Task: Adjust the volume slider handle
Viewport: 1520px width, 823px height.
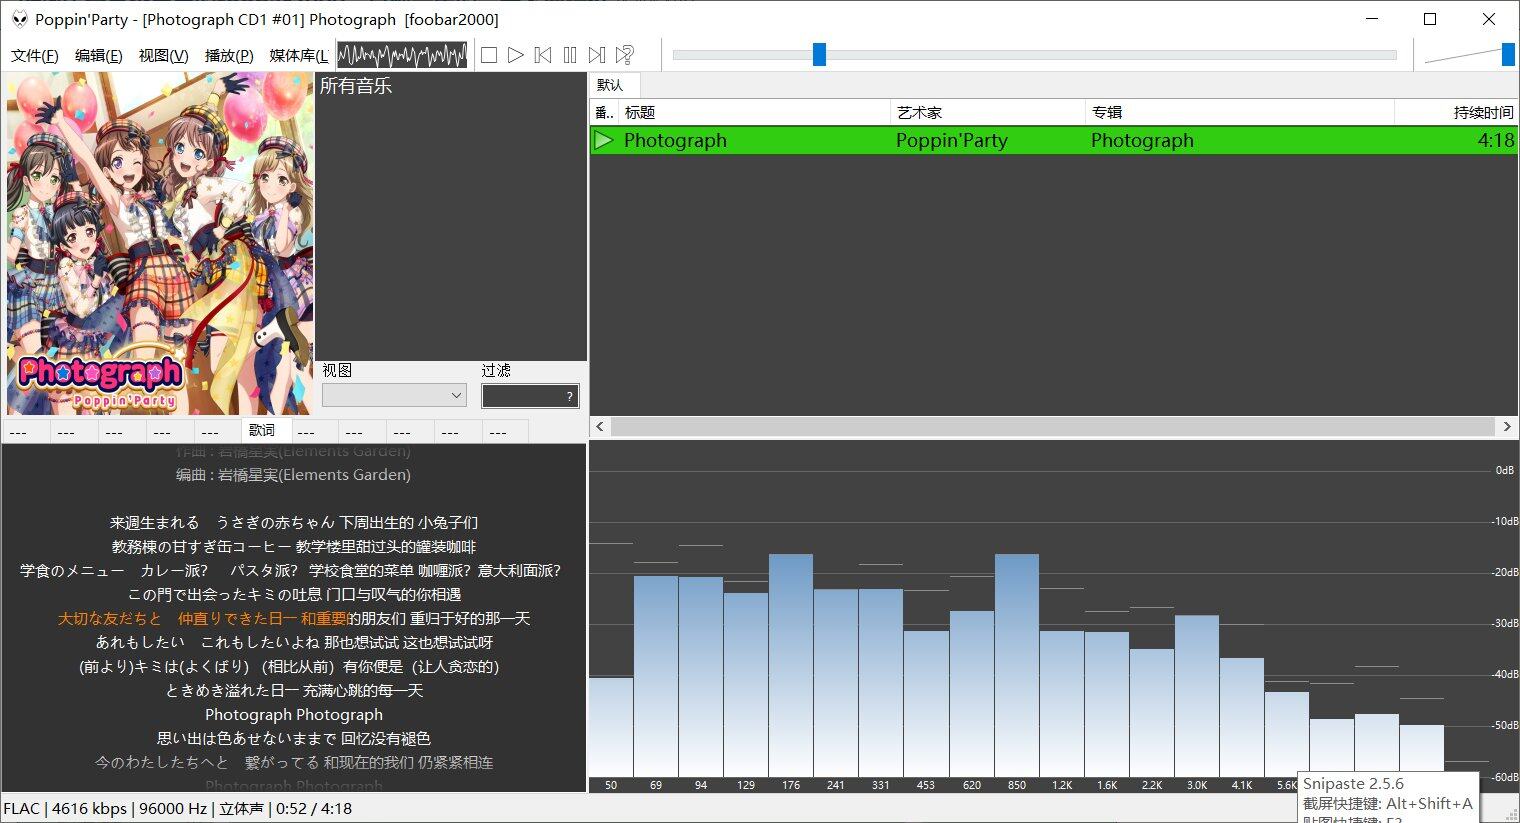Action: pos(1508,55)
